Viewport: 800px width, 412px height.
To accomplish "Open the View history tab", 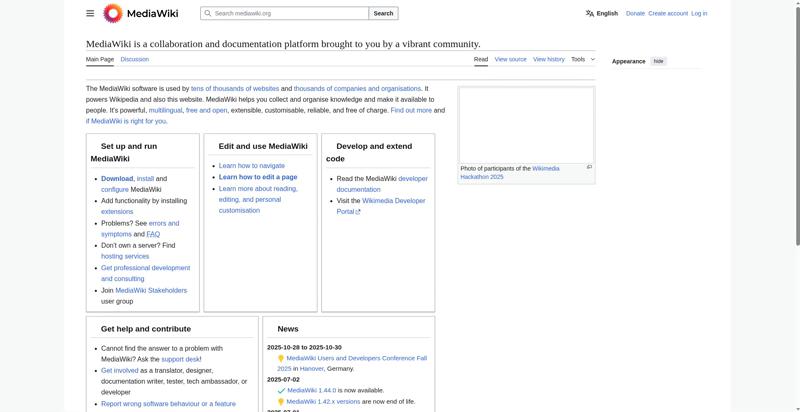I will tap(549, 59).
